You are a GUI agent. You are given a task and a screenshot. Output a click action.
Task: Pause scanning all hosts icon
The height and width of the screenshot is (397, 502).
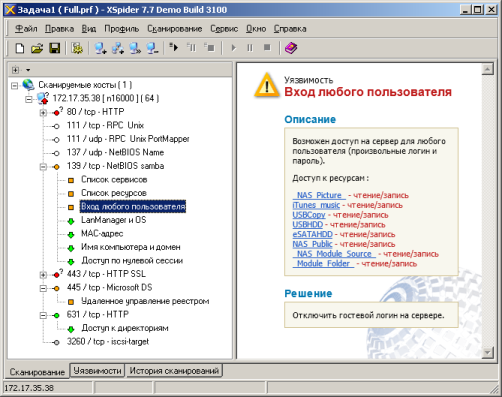pyautogui.click(x=192, y=47)
